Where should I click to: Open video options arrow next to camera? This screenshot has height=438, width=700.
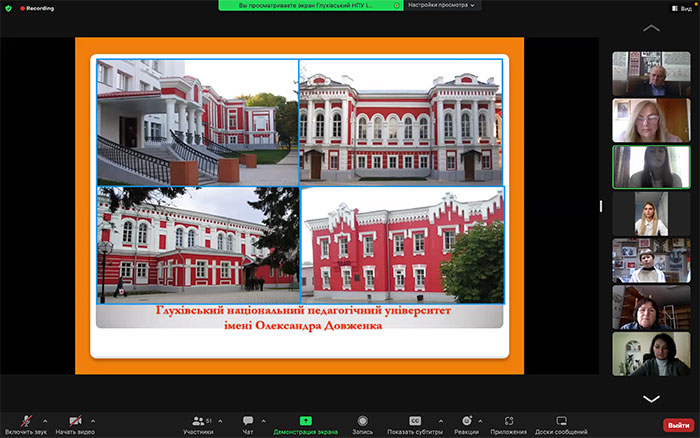pos(93,421)
